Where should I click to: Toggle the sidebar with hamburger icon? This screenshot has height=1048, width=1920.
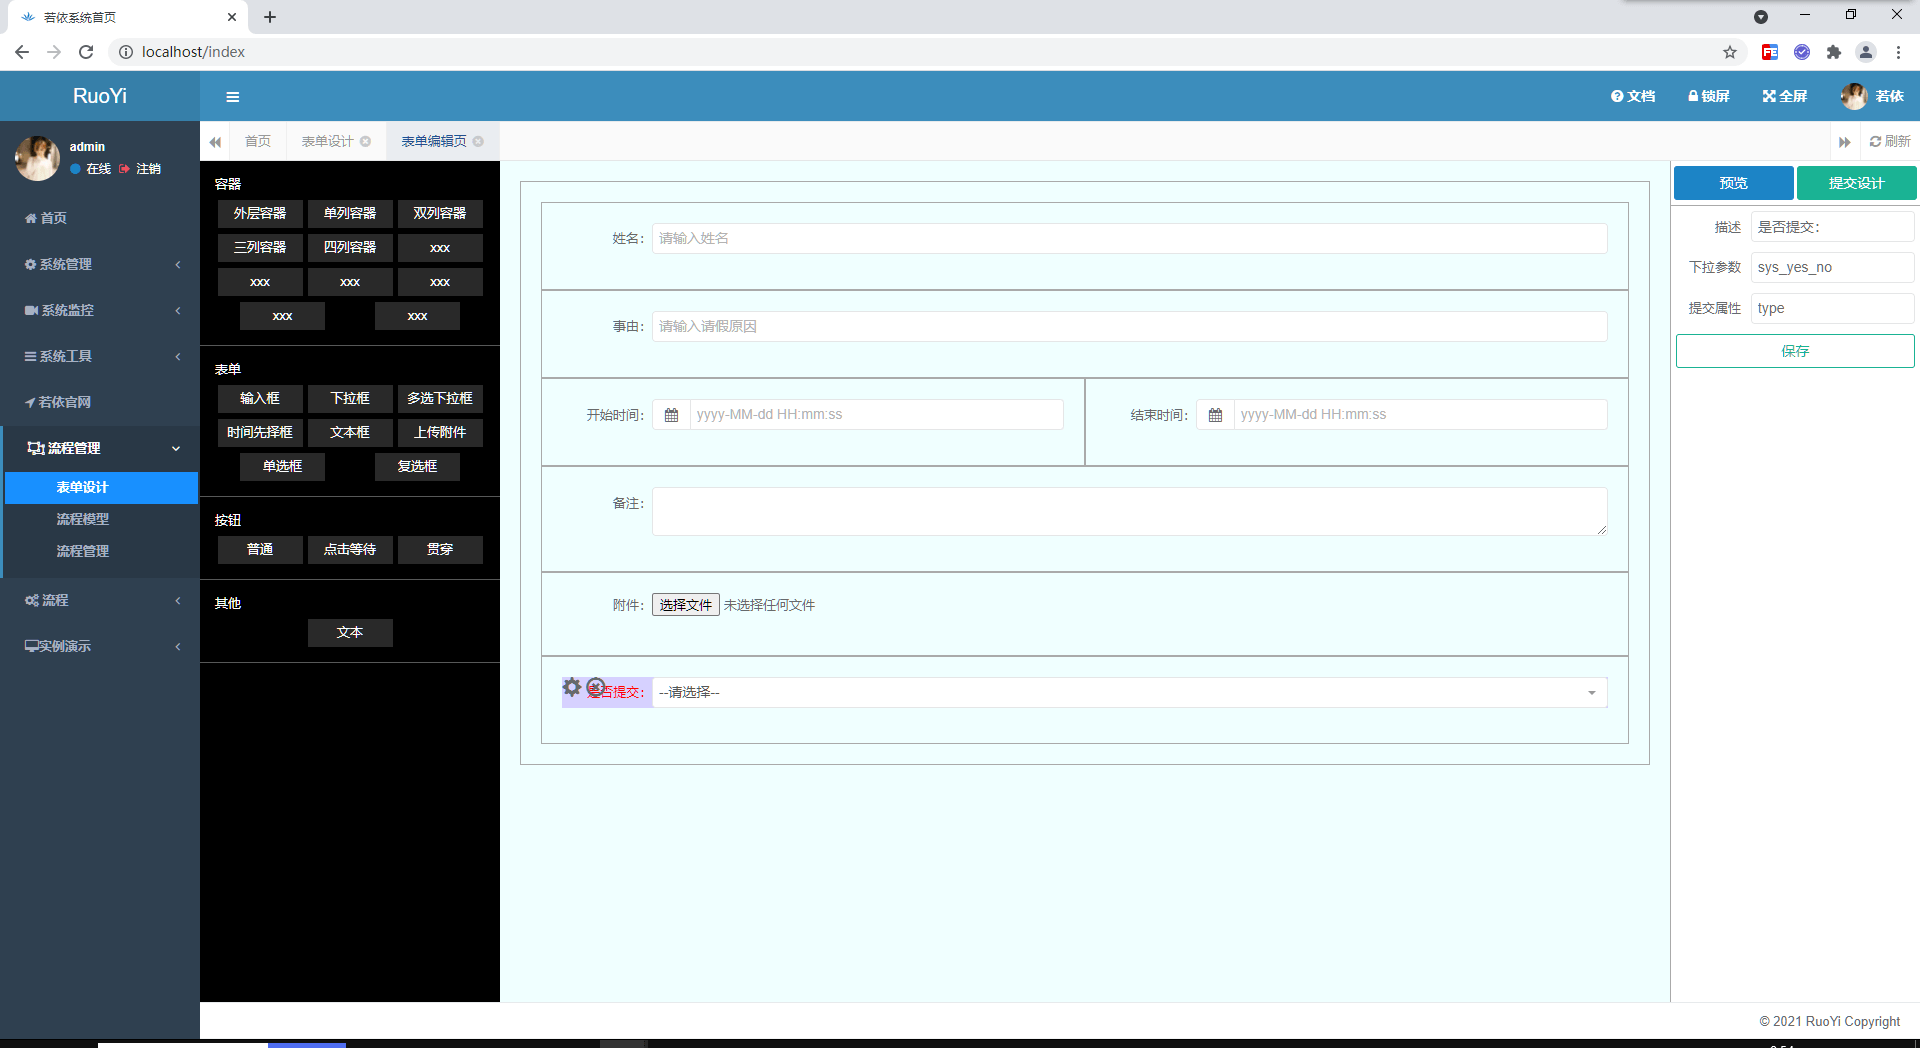click(233, 97)
